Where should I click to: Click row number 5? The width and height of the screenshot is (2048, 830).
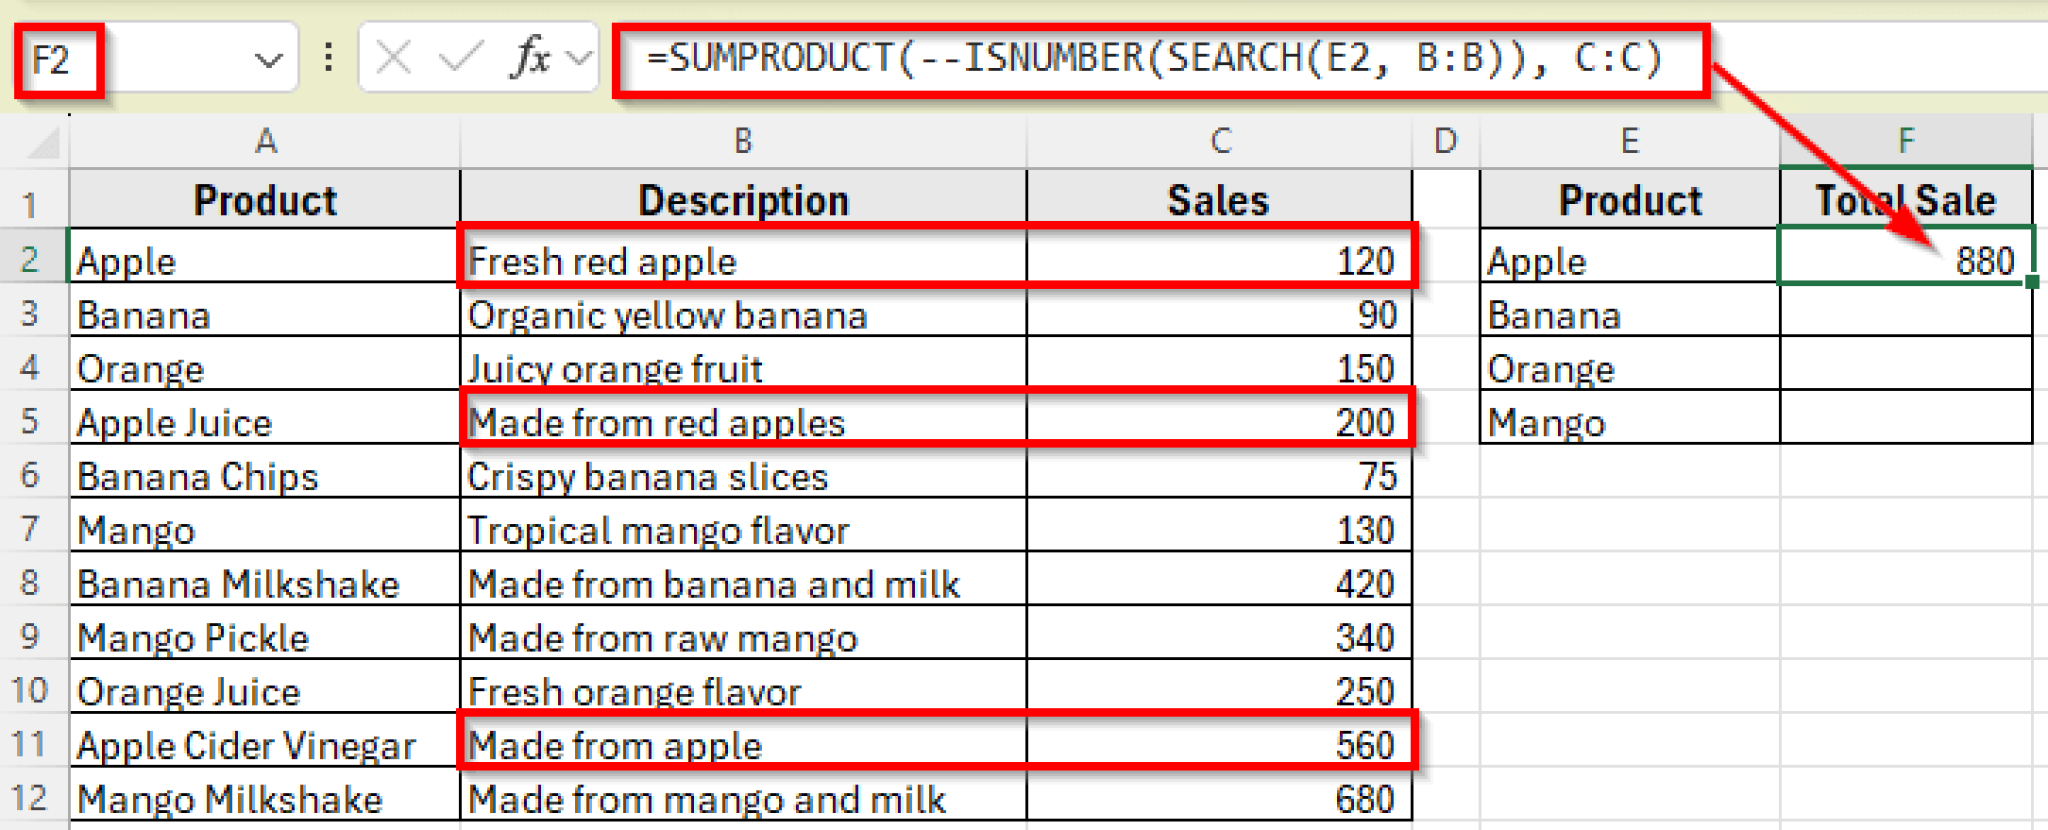coord(30,422)
